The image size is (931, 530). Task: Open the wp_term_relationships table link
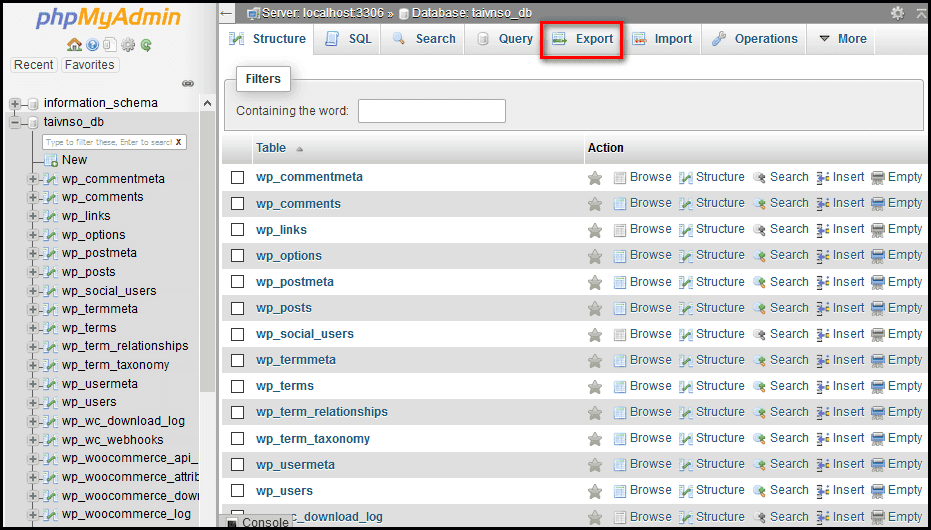(322, 412)
